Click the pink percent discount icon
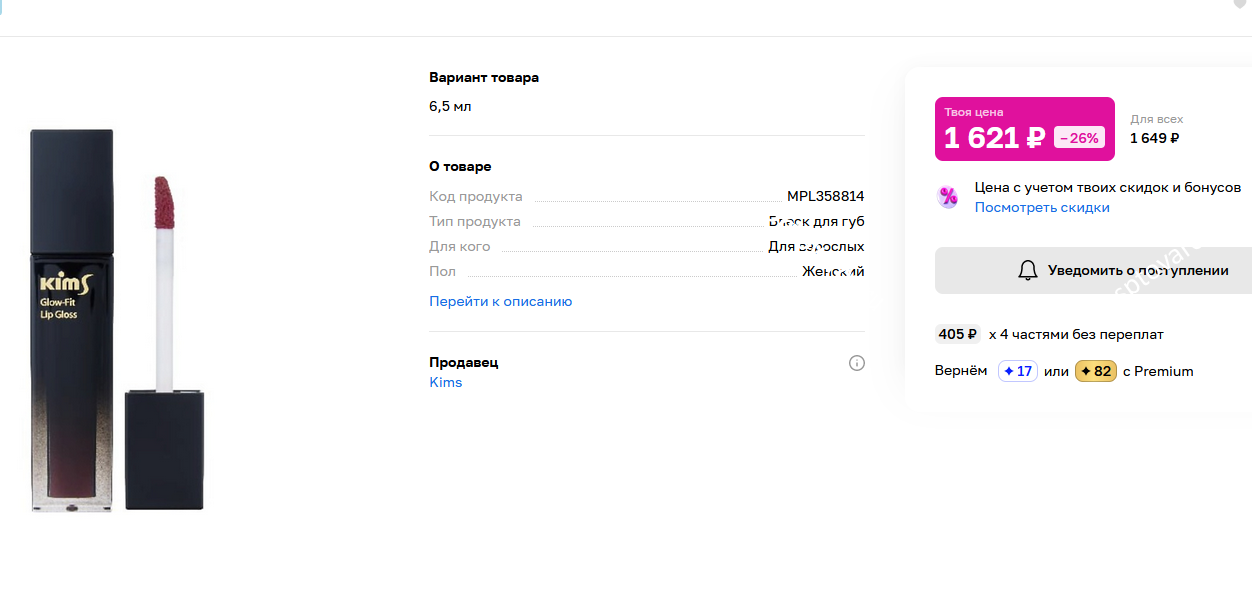Viewport: 1252px width, 596px height. coord(948,197)
